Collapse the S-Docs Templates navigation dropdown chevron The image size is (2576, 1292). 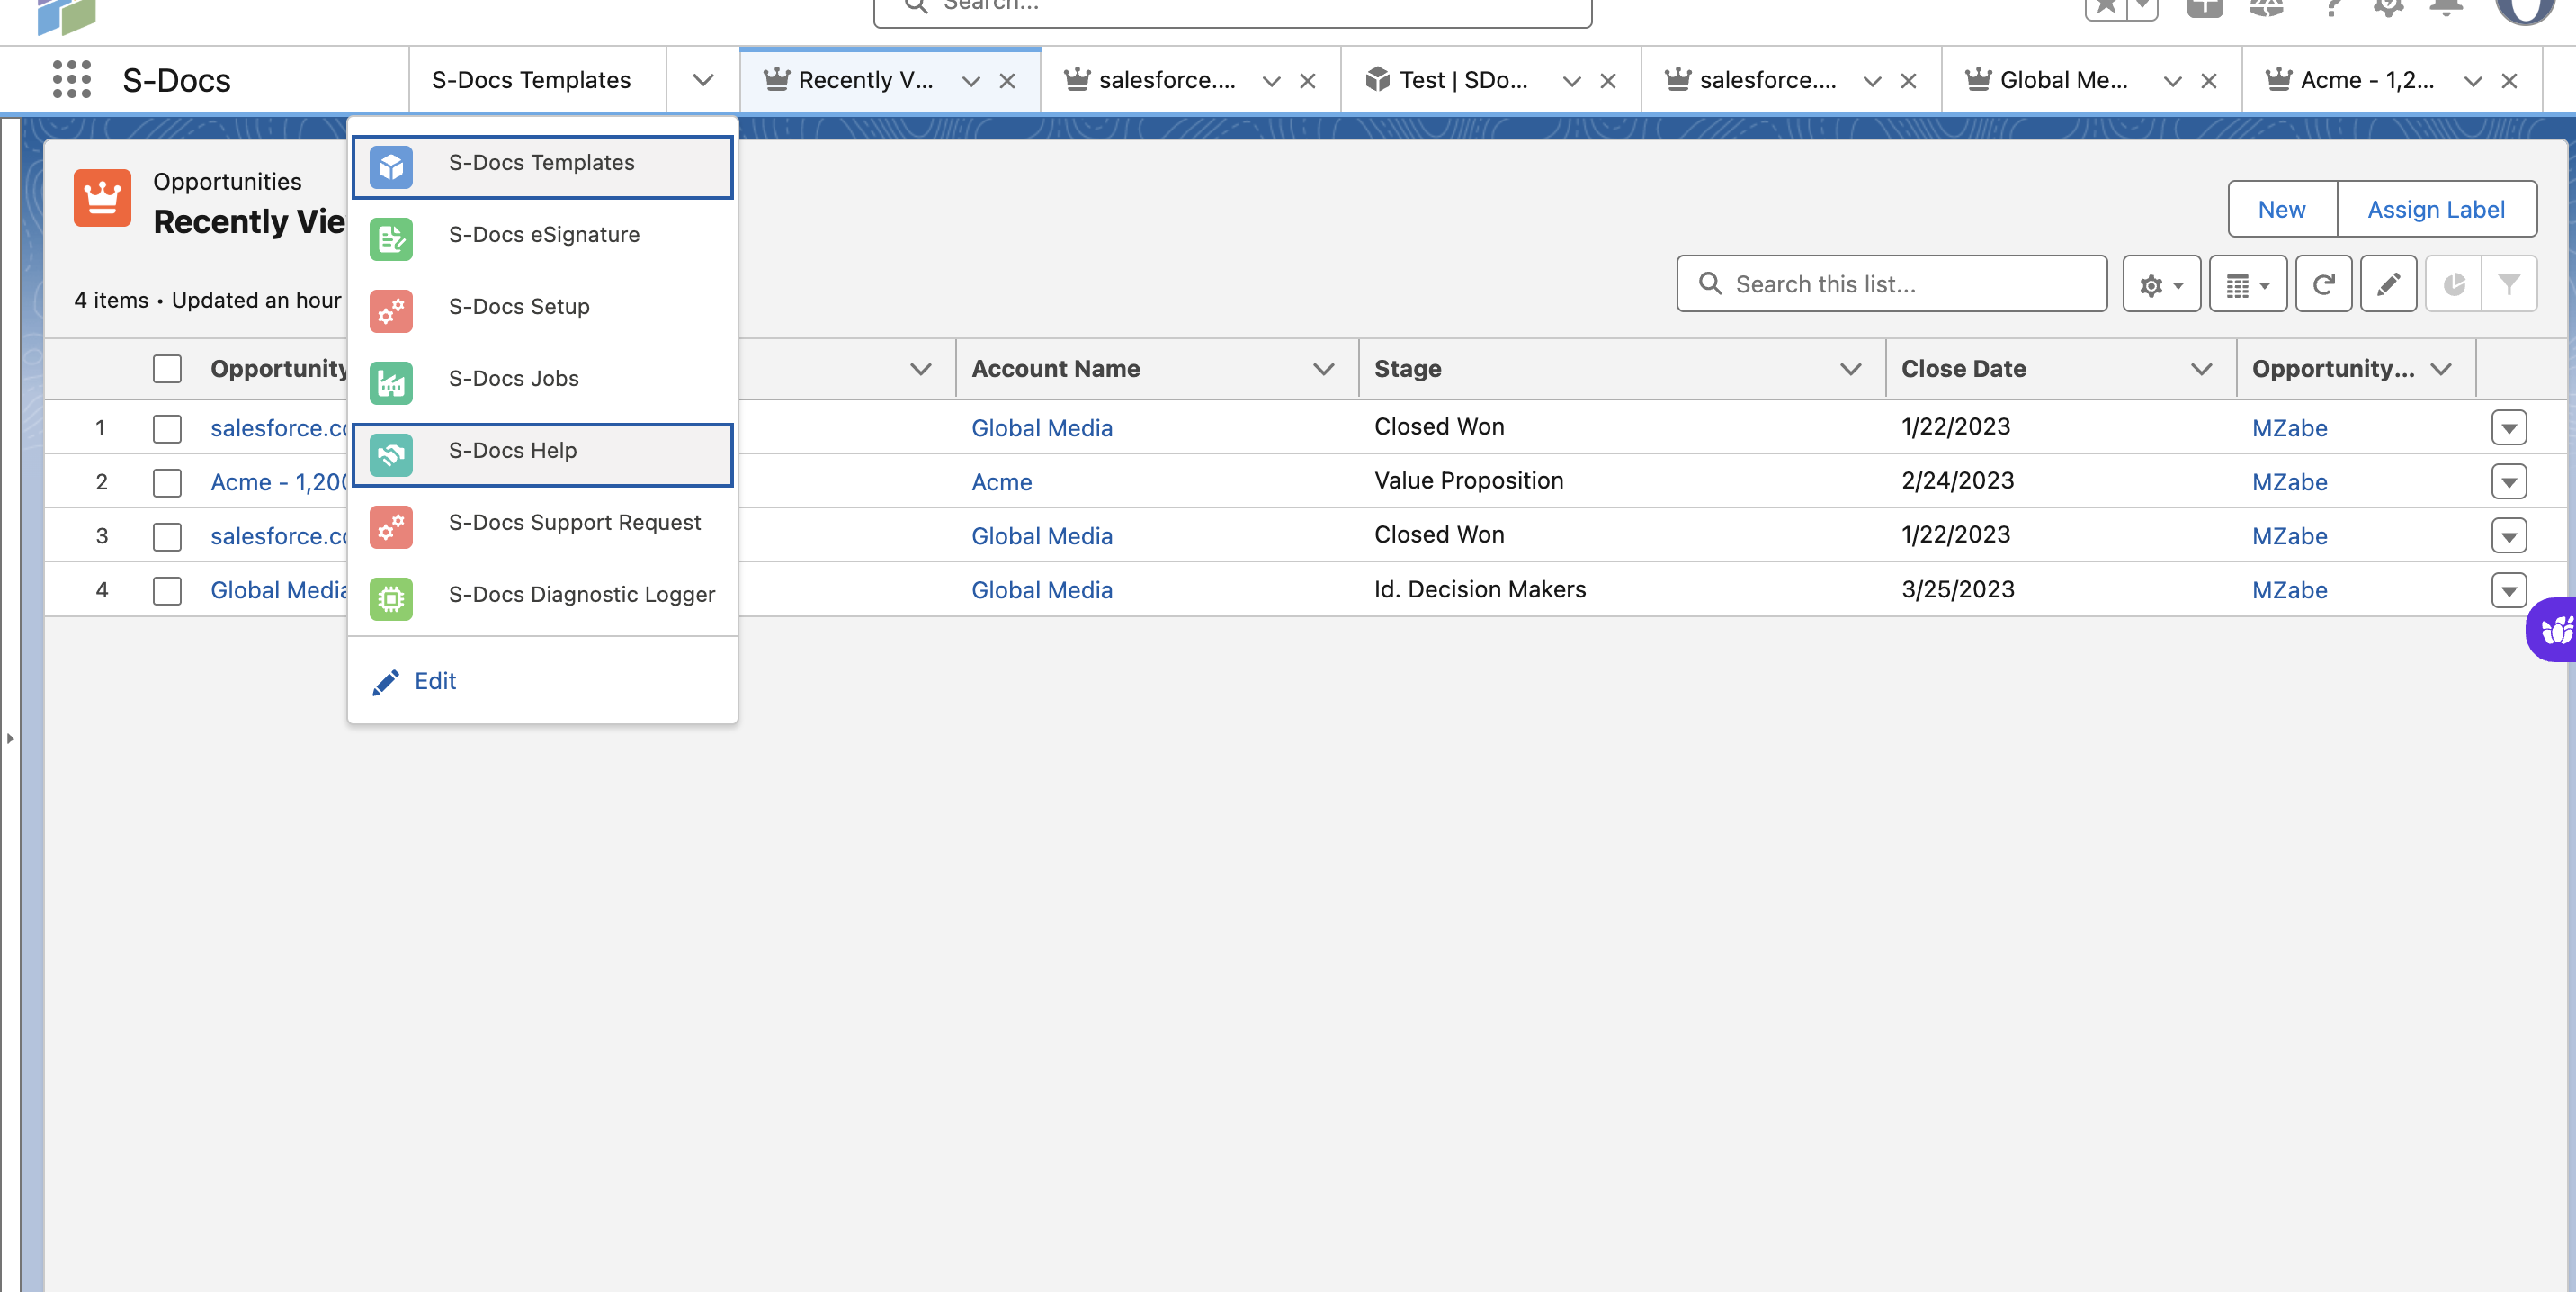coord(703,80)
